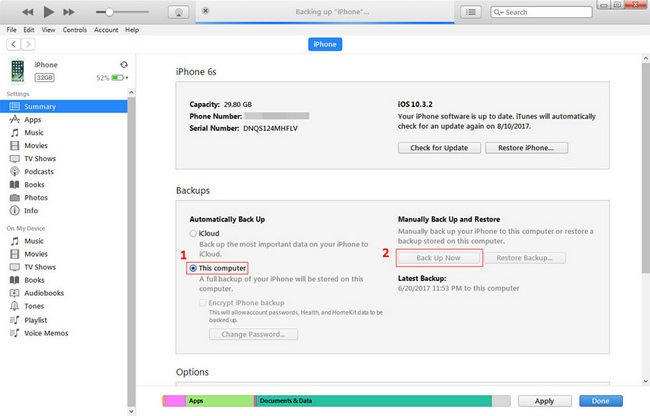The image size is (650, 416).
Task: Click the rewind previous track button
Action: 28,12
